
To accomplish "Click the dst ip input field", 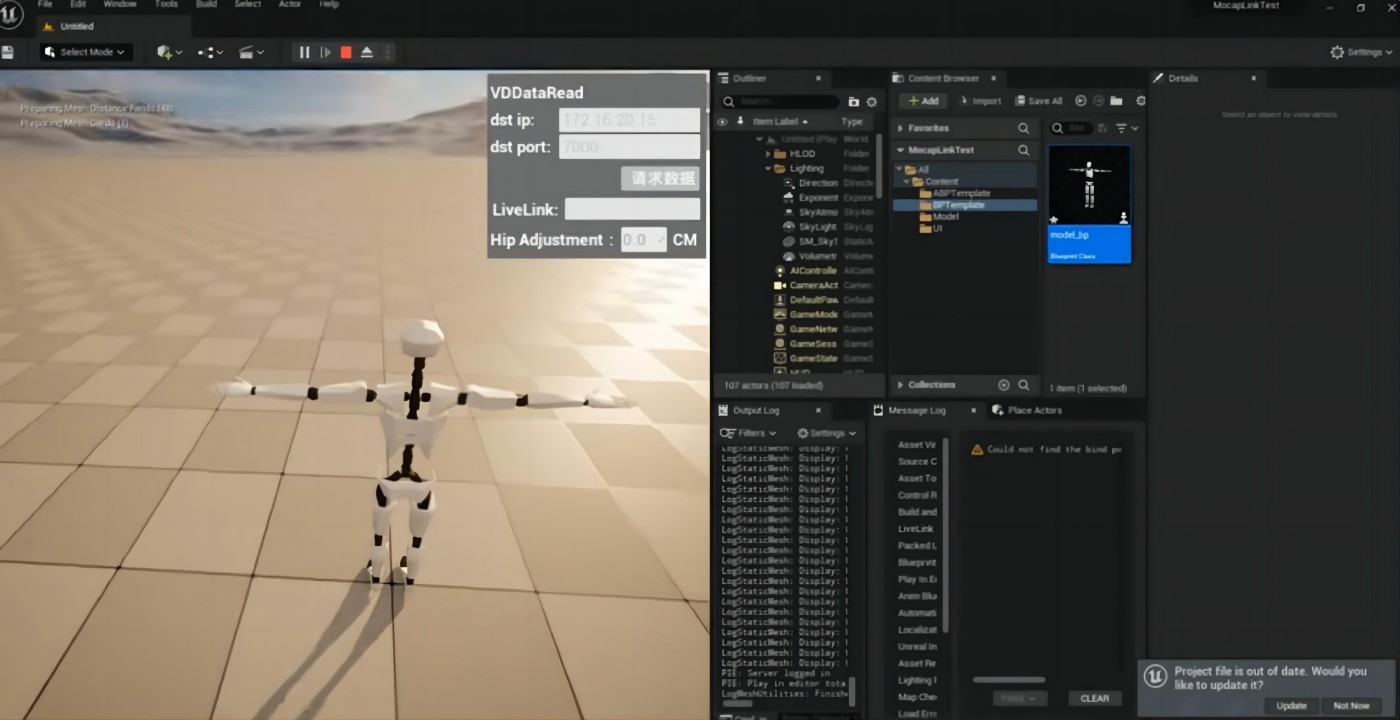I will click(x=629, y=120).
